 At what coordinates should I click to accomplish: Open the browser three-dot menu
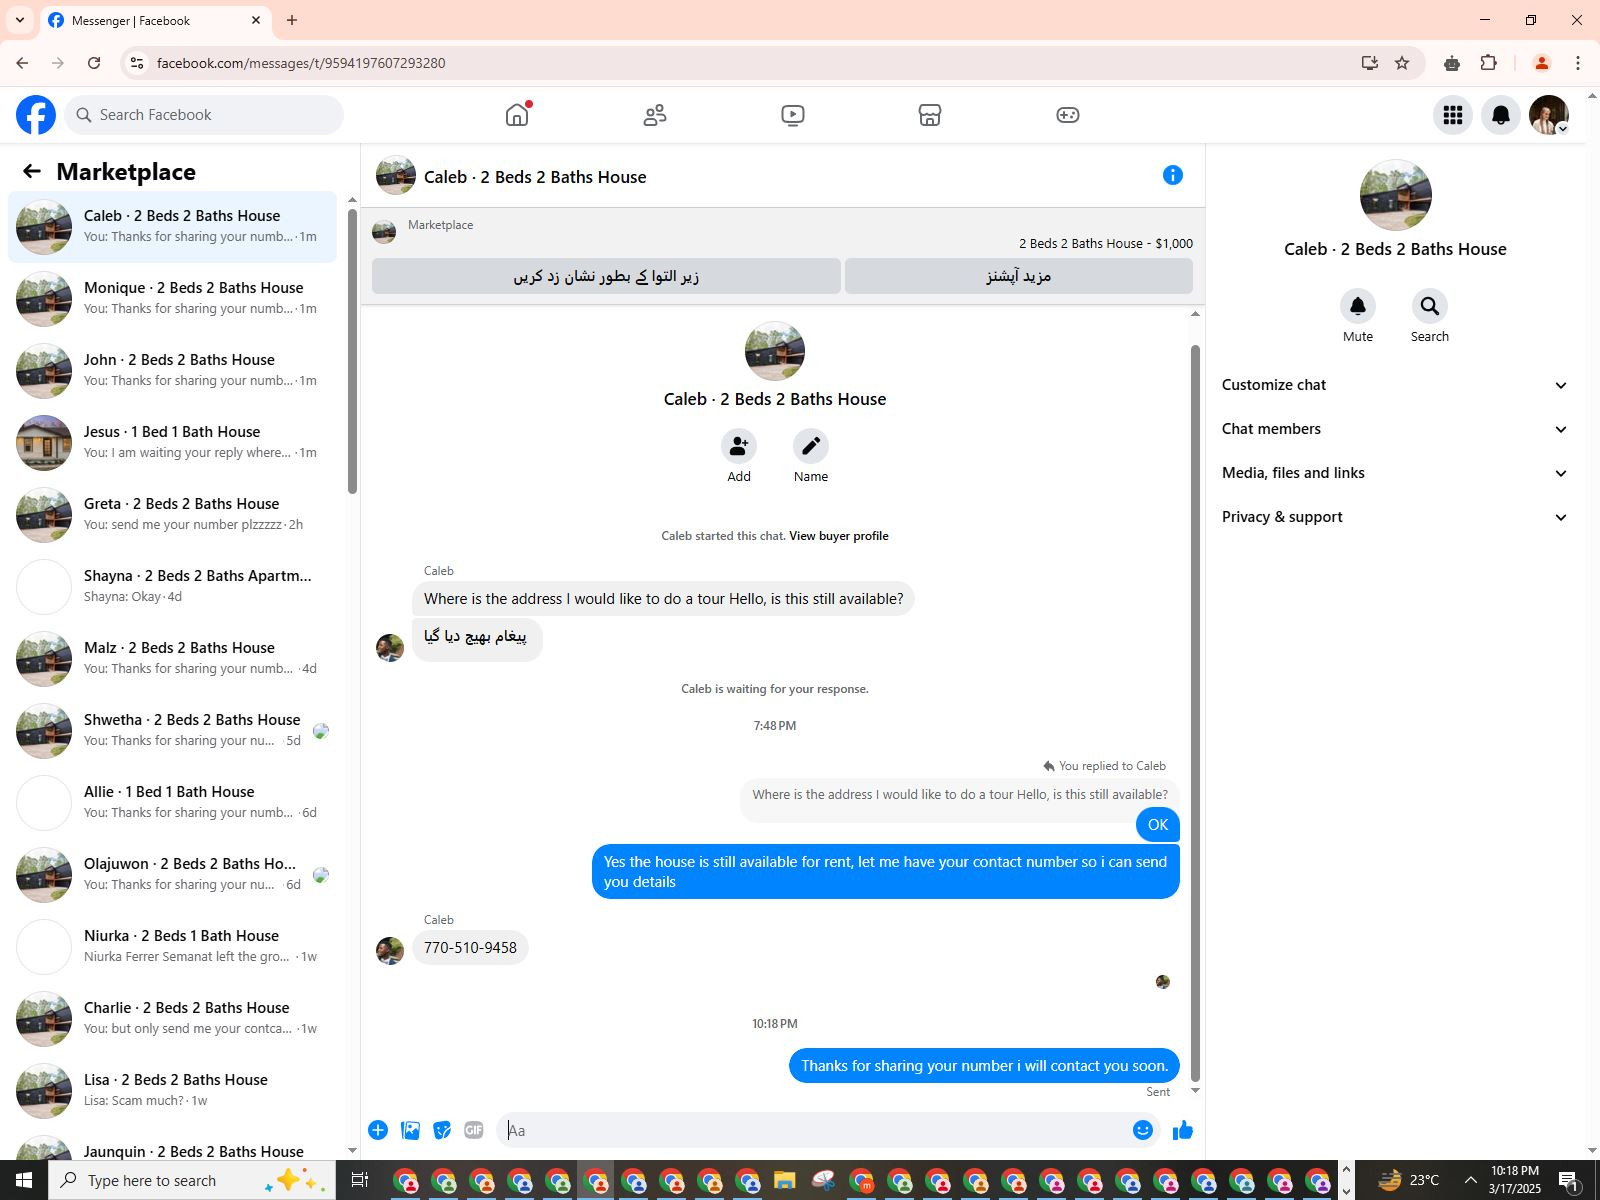[1578, 63]
